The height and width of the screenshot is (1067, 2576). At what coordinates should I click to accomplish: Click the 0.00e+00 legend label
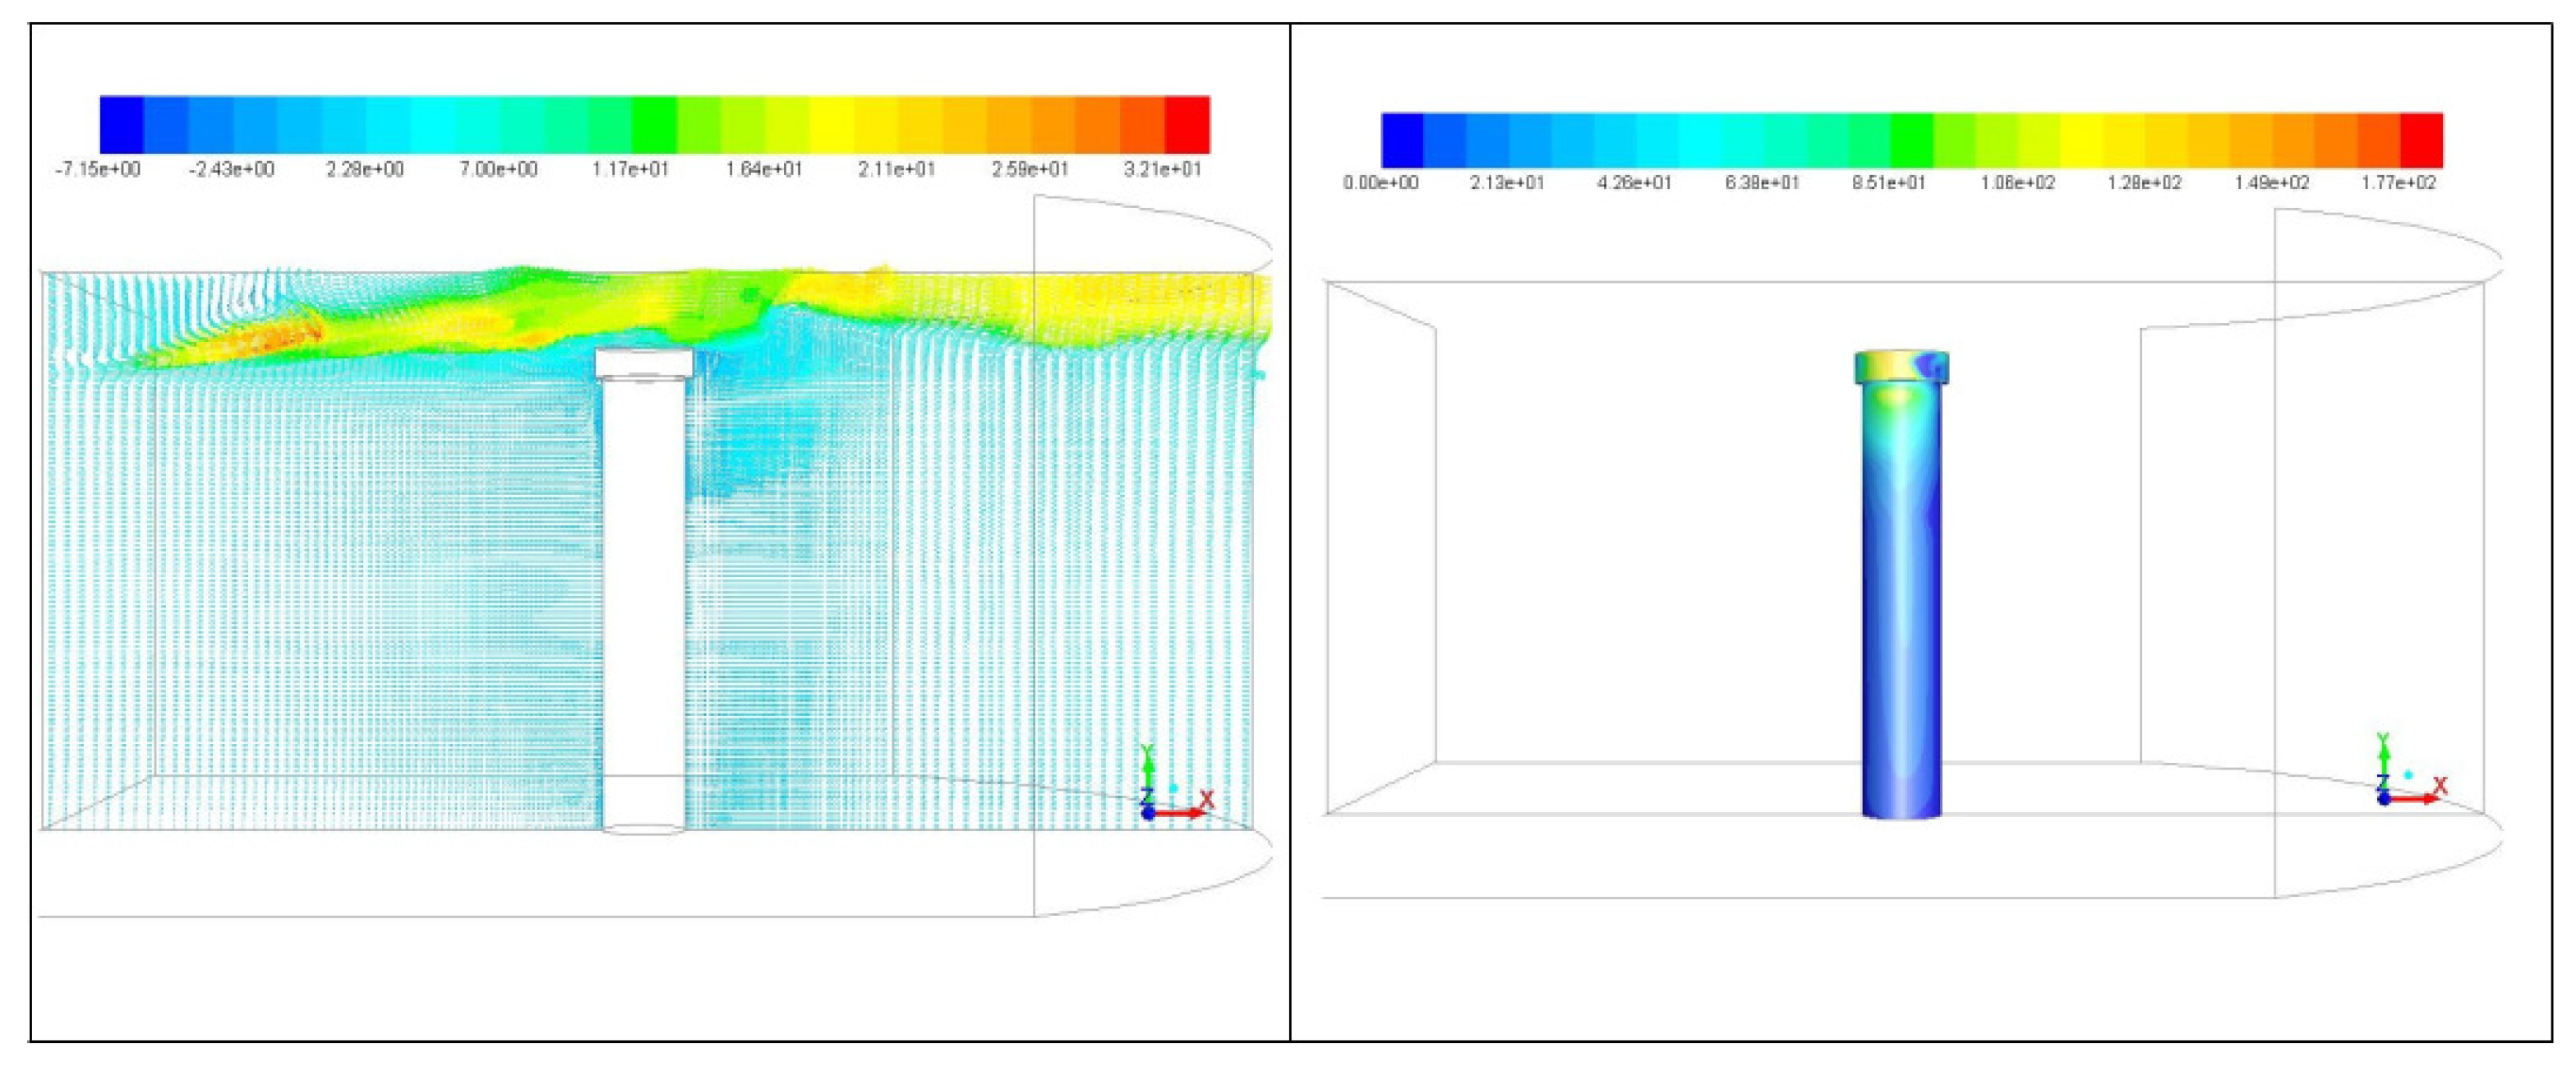tap(1380, 183)
